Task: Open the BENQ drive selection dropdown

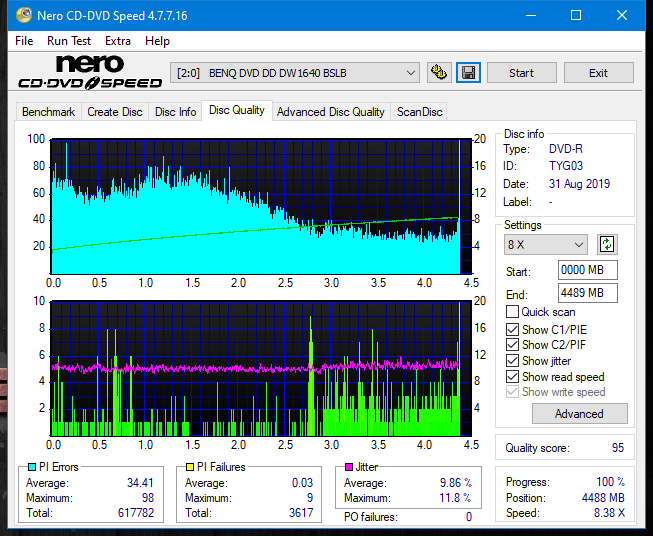Action: tap(294, 73)
